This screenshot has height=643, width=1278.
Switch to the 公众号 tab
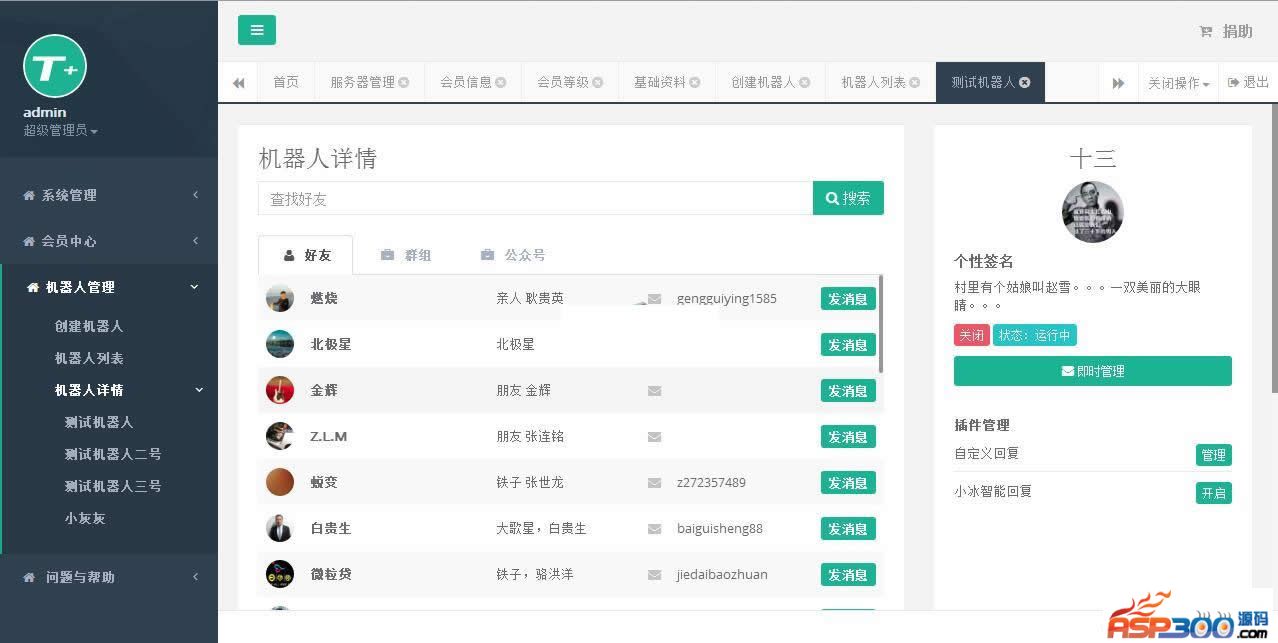pyautogui.click(x=513, y=255)
